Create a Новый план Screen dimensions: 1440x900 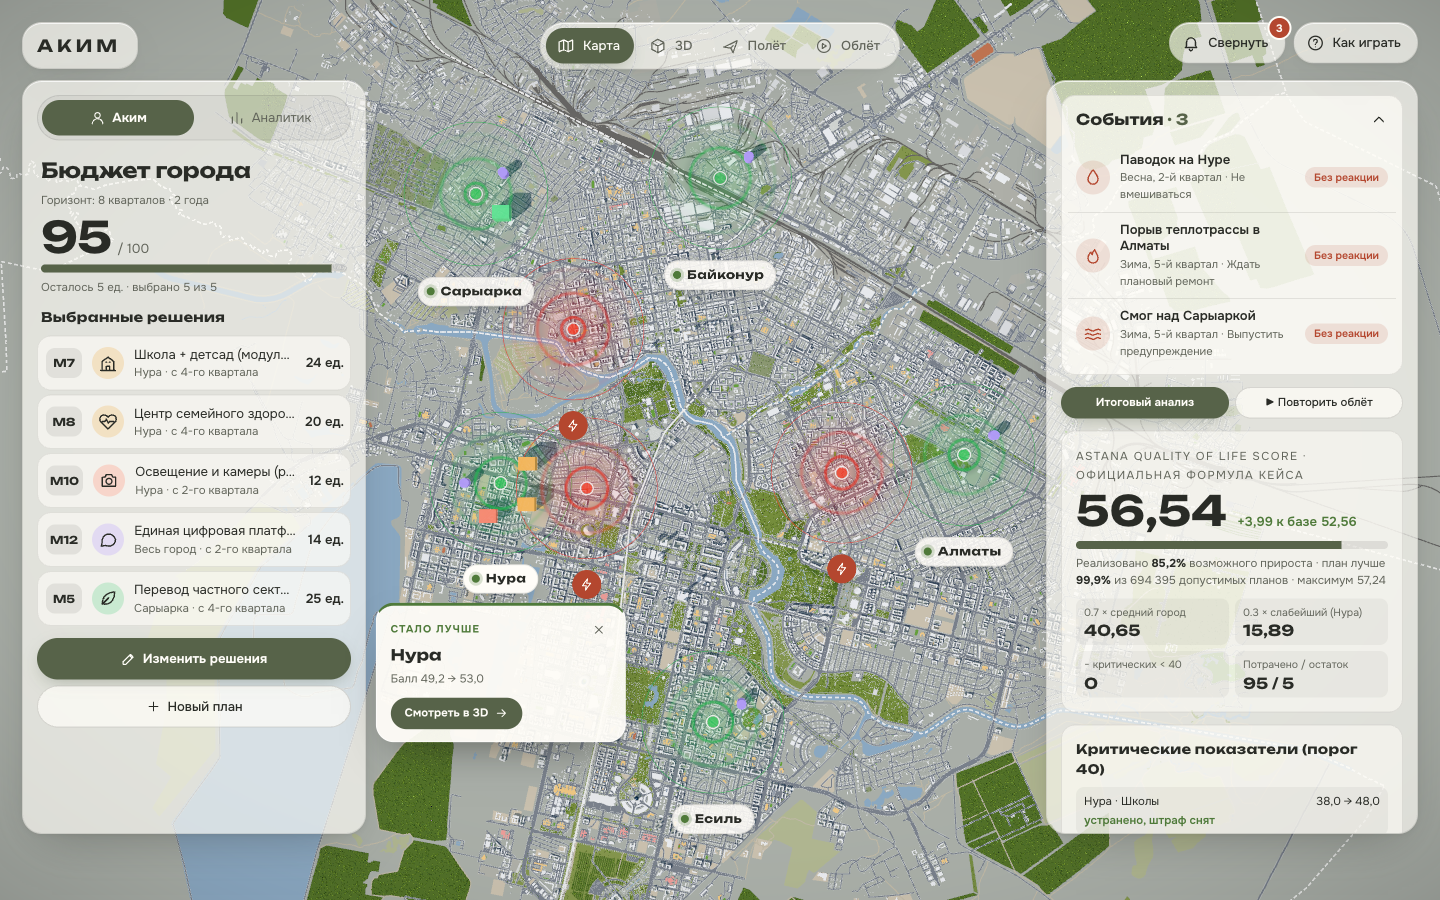coord(194,707)
